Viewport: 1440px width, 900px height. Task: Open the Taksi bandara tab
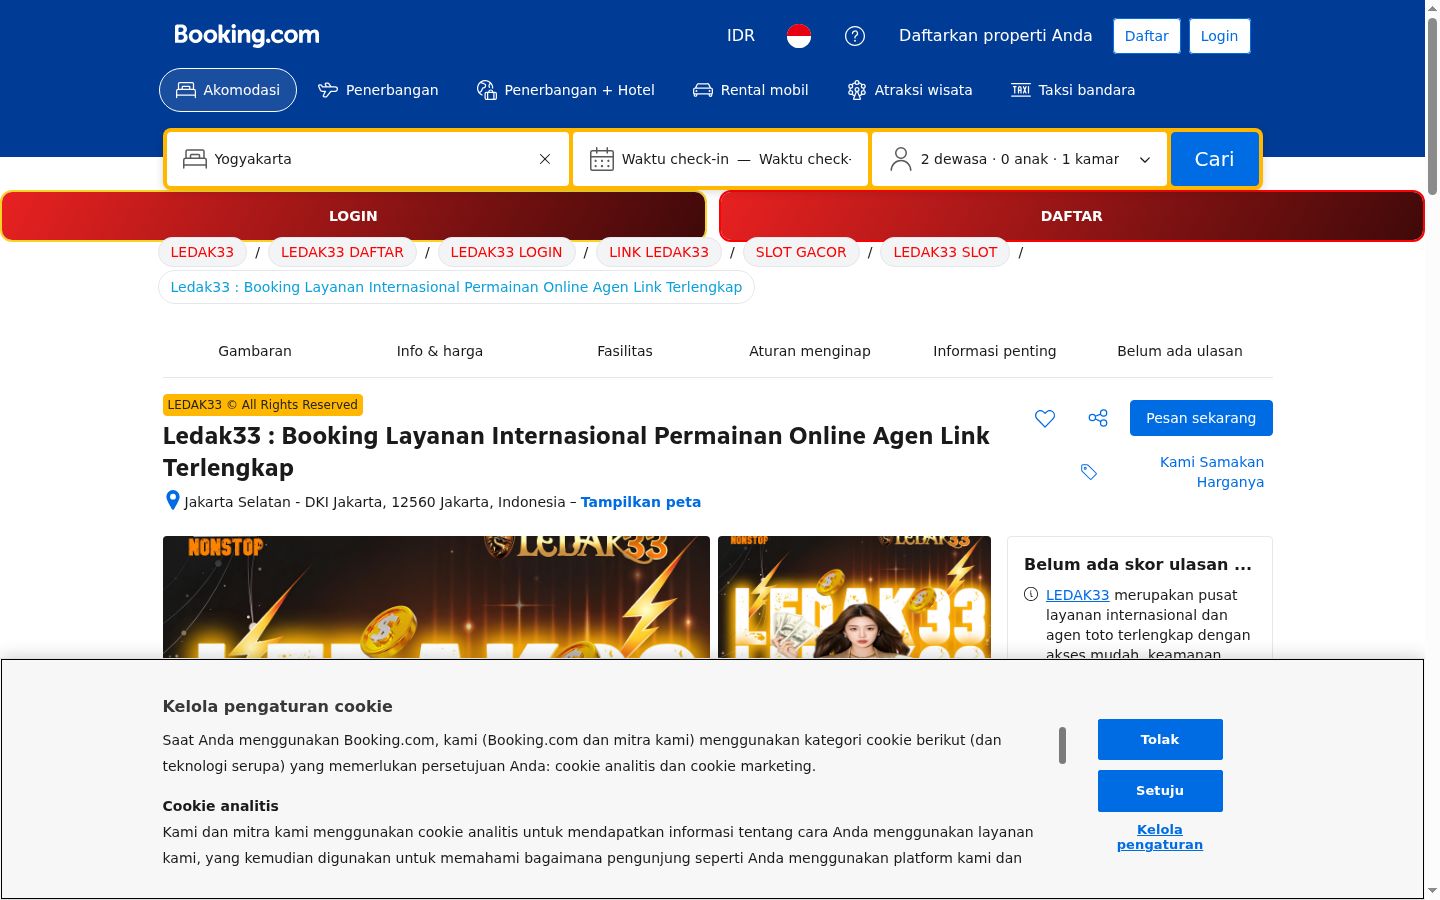pos(1073,90)
